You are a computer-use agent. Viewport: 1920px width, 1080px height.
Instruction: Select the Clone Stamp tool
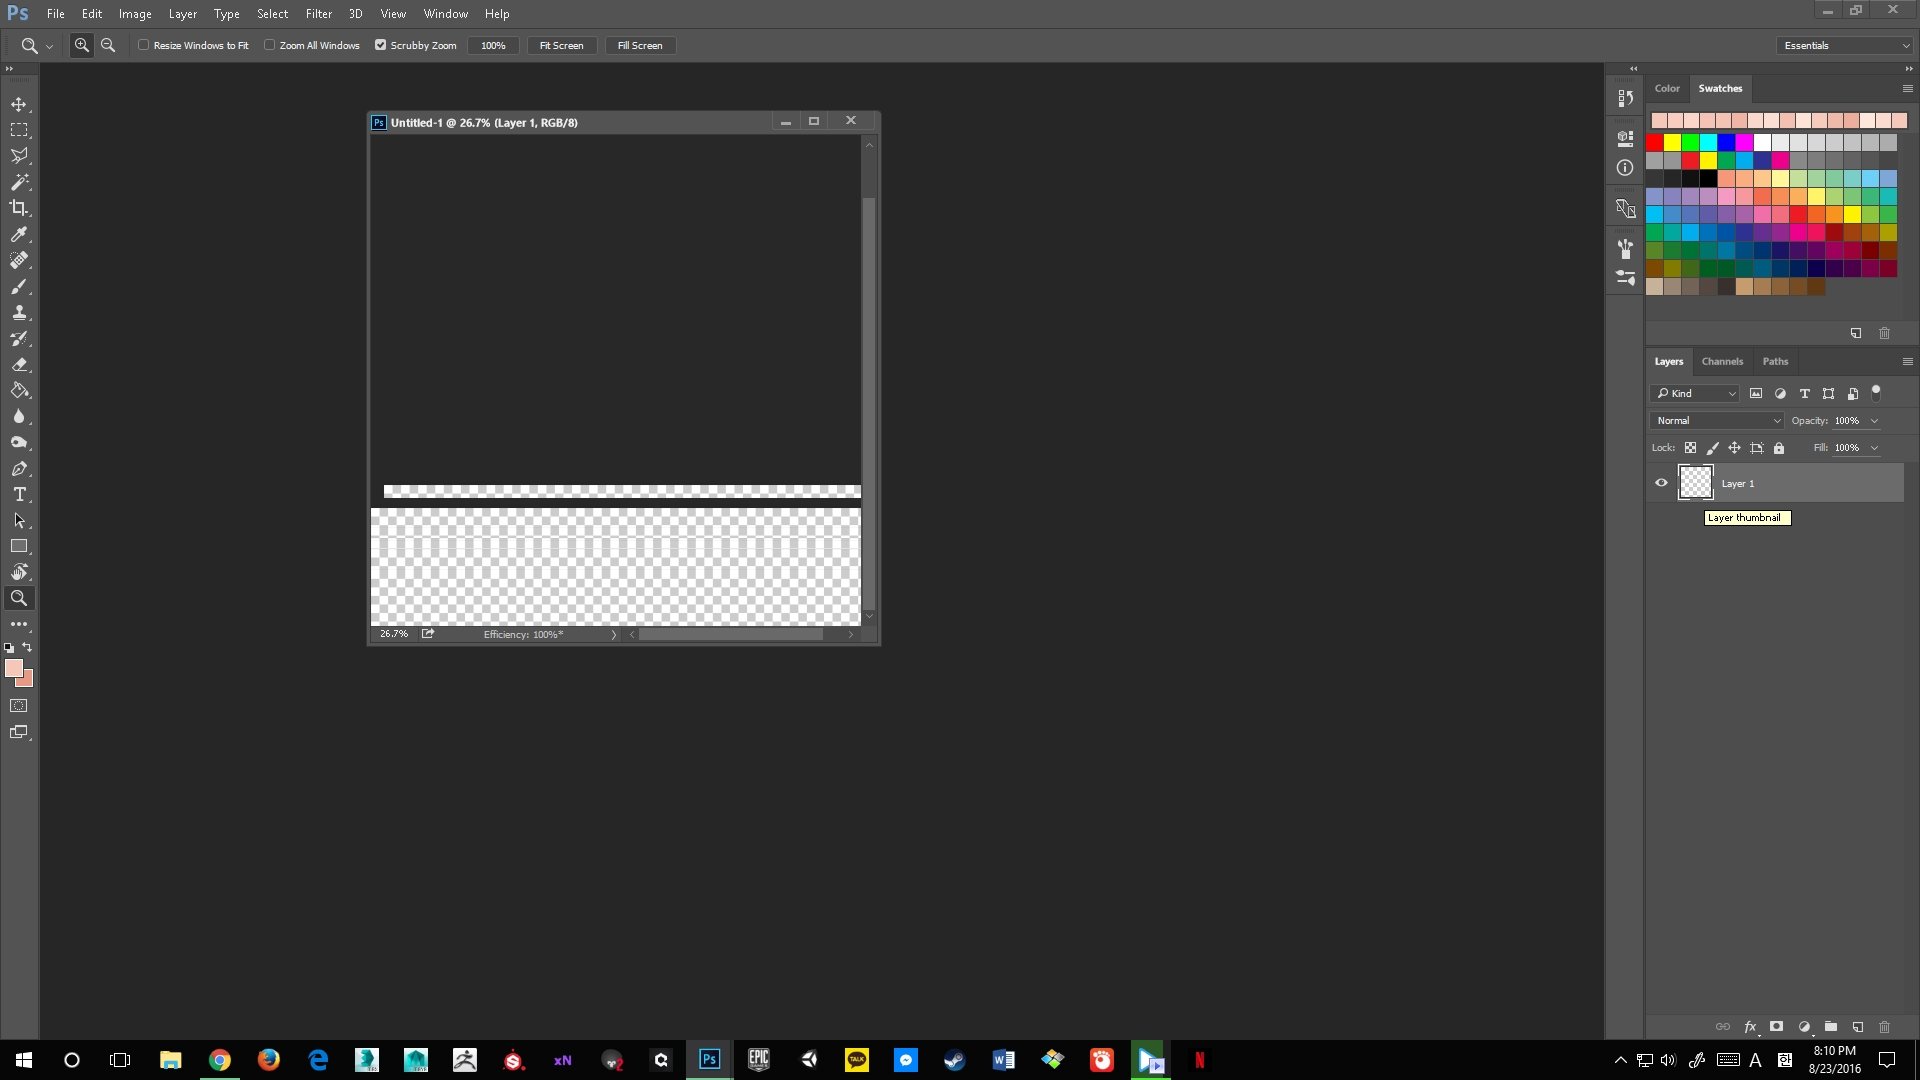pos(19,312)
